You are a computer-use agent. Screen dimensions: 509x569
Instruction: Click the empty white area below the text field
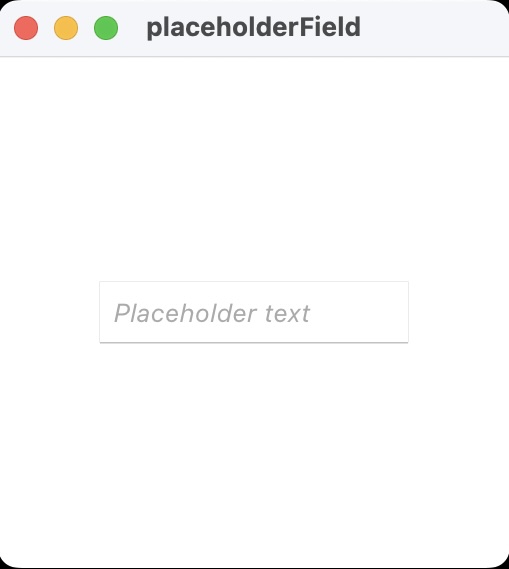[x=254, y=454]
